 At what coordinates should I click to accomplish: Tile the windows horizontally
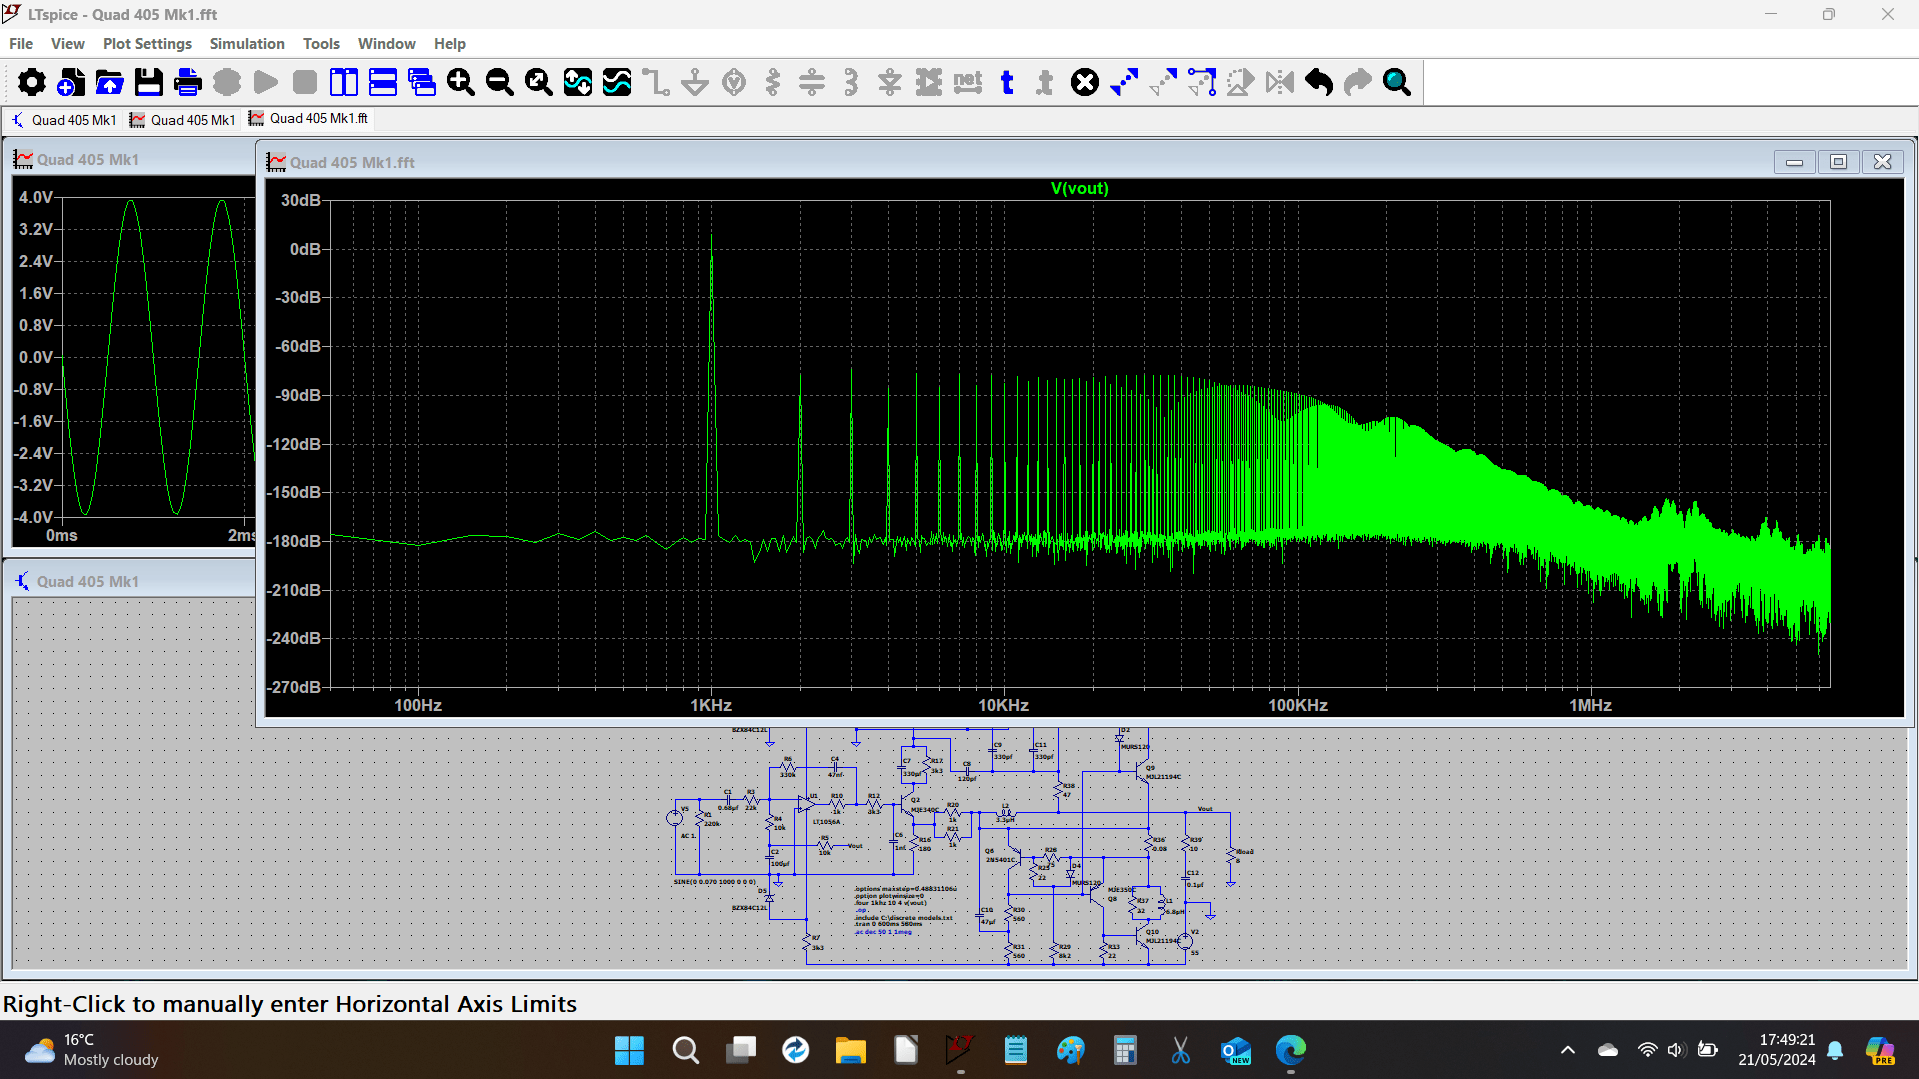tap(383, 82)
